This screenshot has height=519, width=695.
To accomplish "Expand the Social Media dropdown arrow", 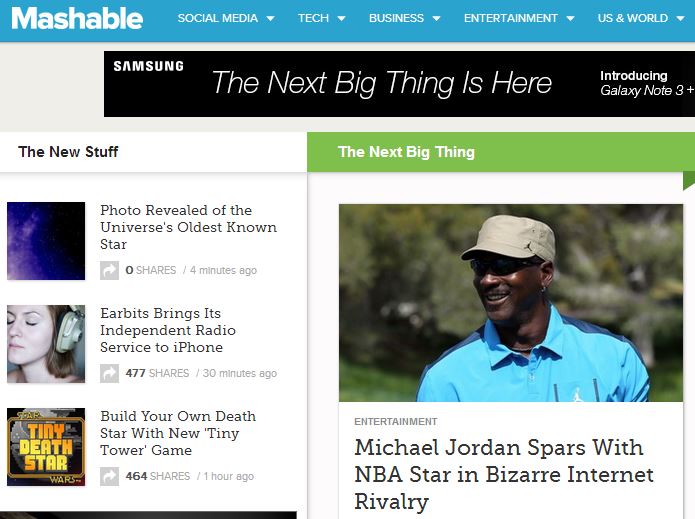I will [x=270, y=19].
